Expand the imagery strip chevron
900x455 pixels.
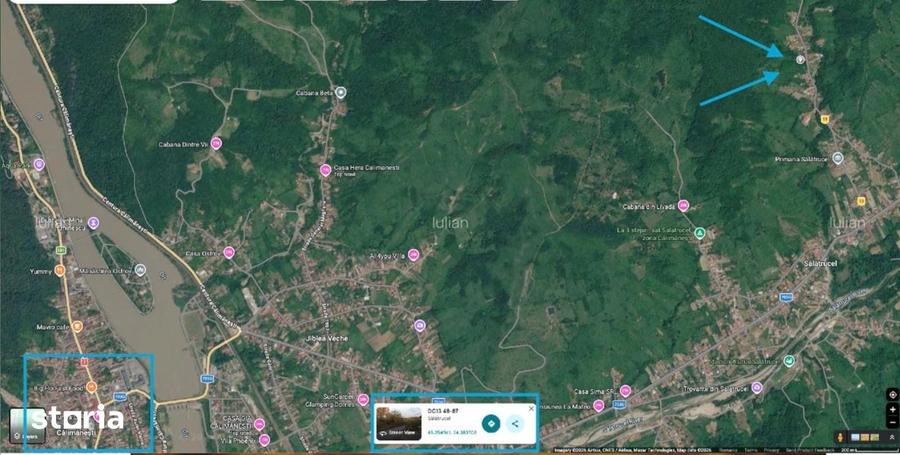pos(892,437)
